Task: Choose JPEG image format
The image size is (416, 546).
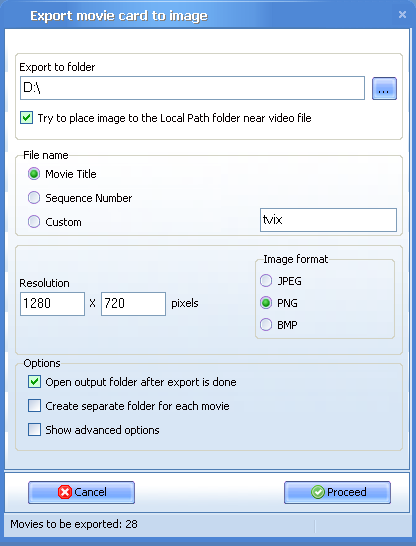Action: [266, 281]
